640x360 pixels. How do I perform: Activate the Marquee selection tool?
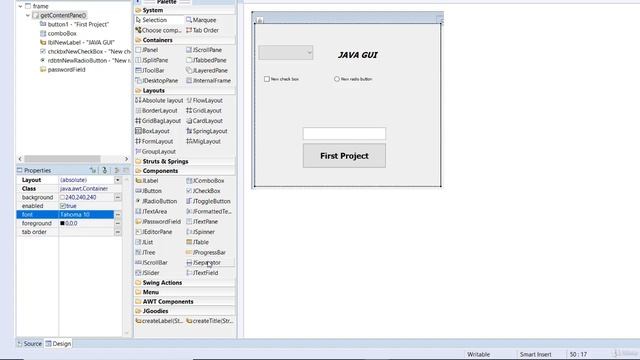[x=201, y=20]
